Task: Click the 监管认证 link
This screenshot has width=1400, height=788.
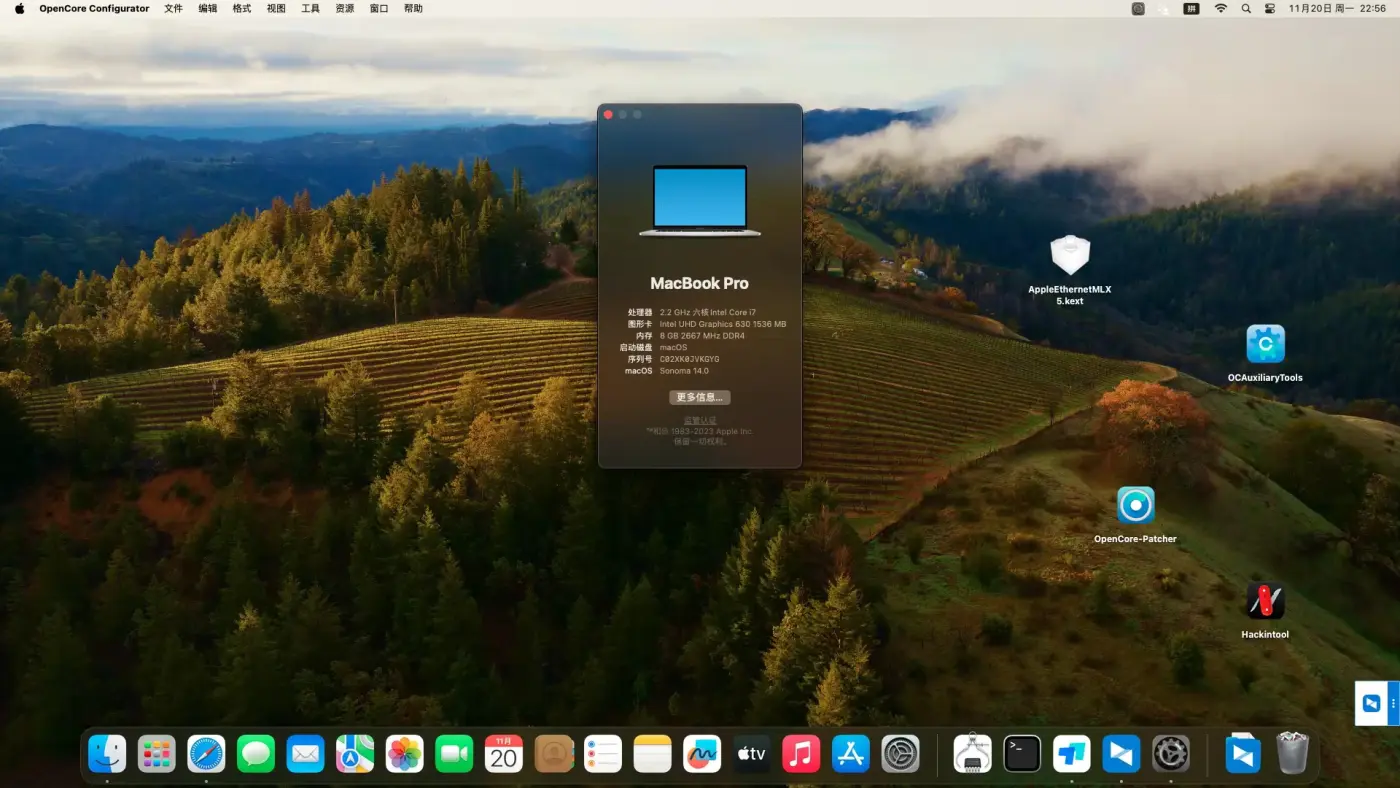Action: (x=700, y=420)
